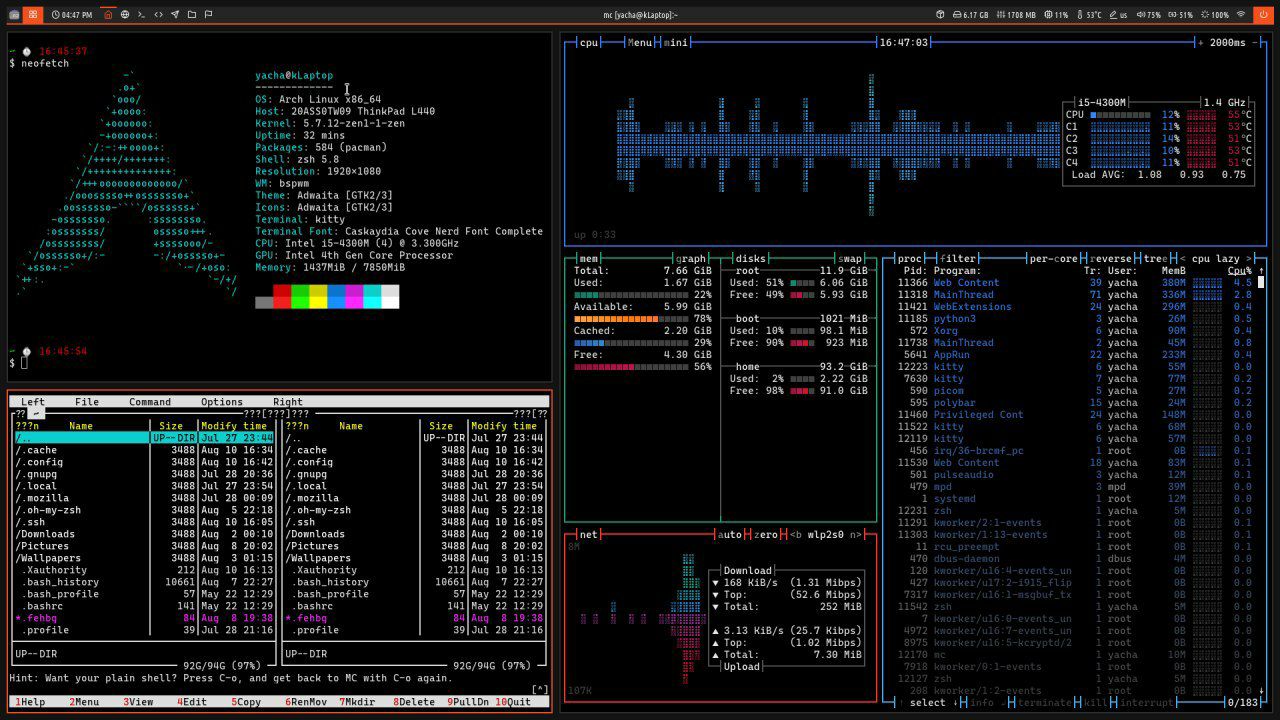This screenshot has height=720, width=1280.
Task: Select previous network interface with <b
Action: [x=795, y=534]
